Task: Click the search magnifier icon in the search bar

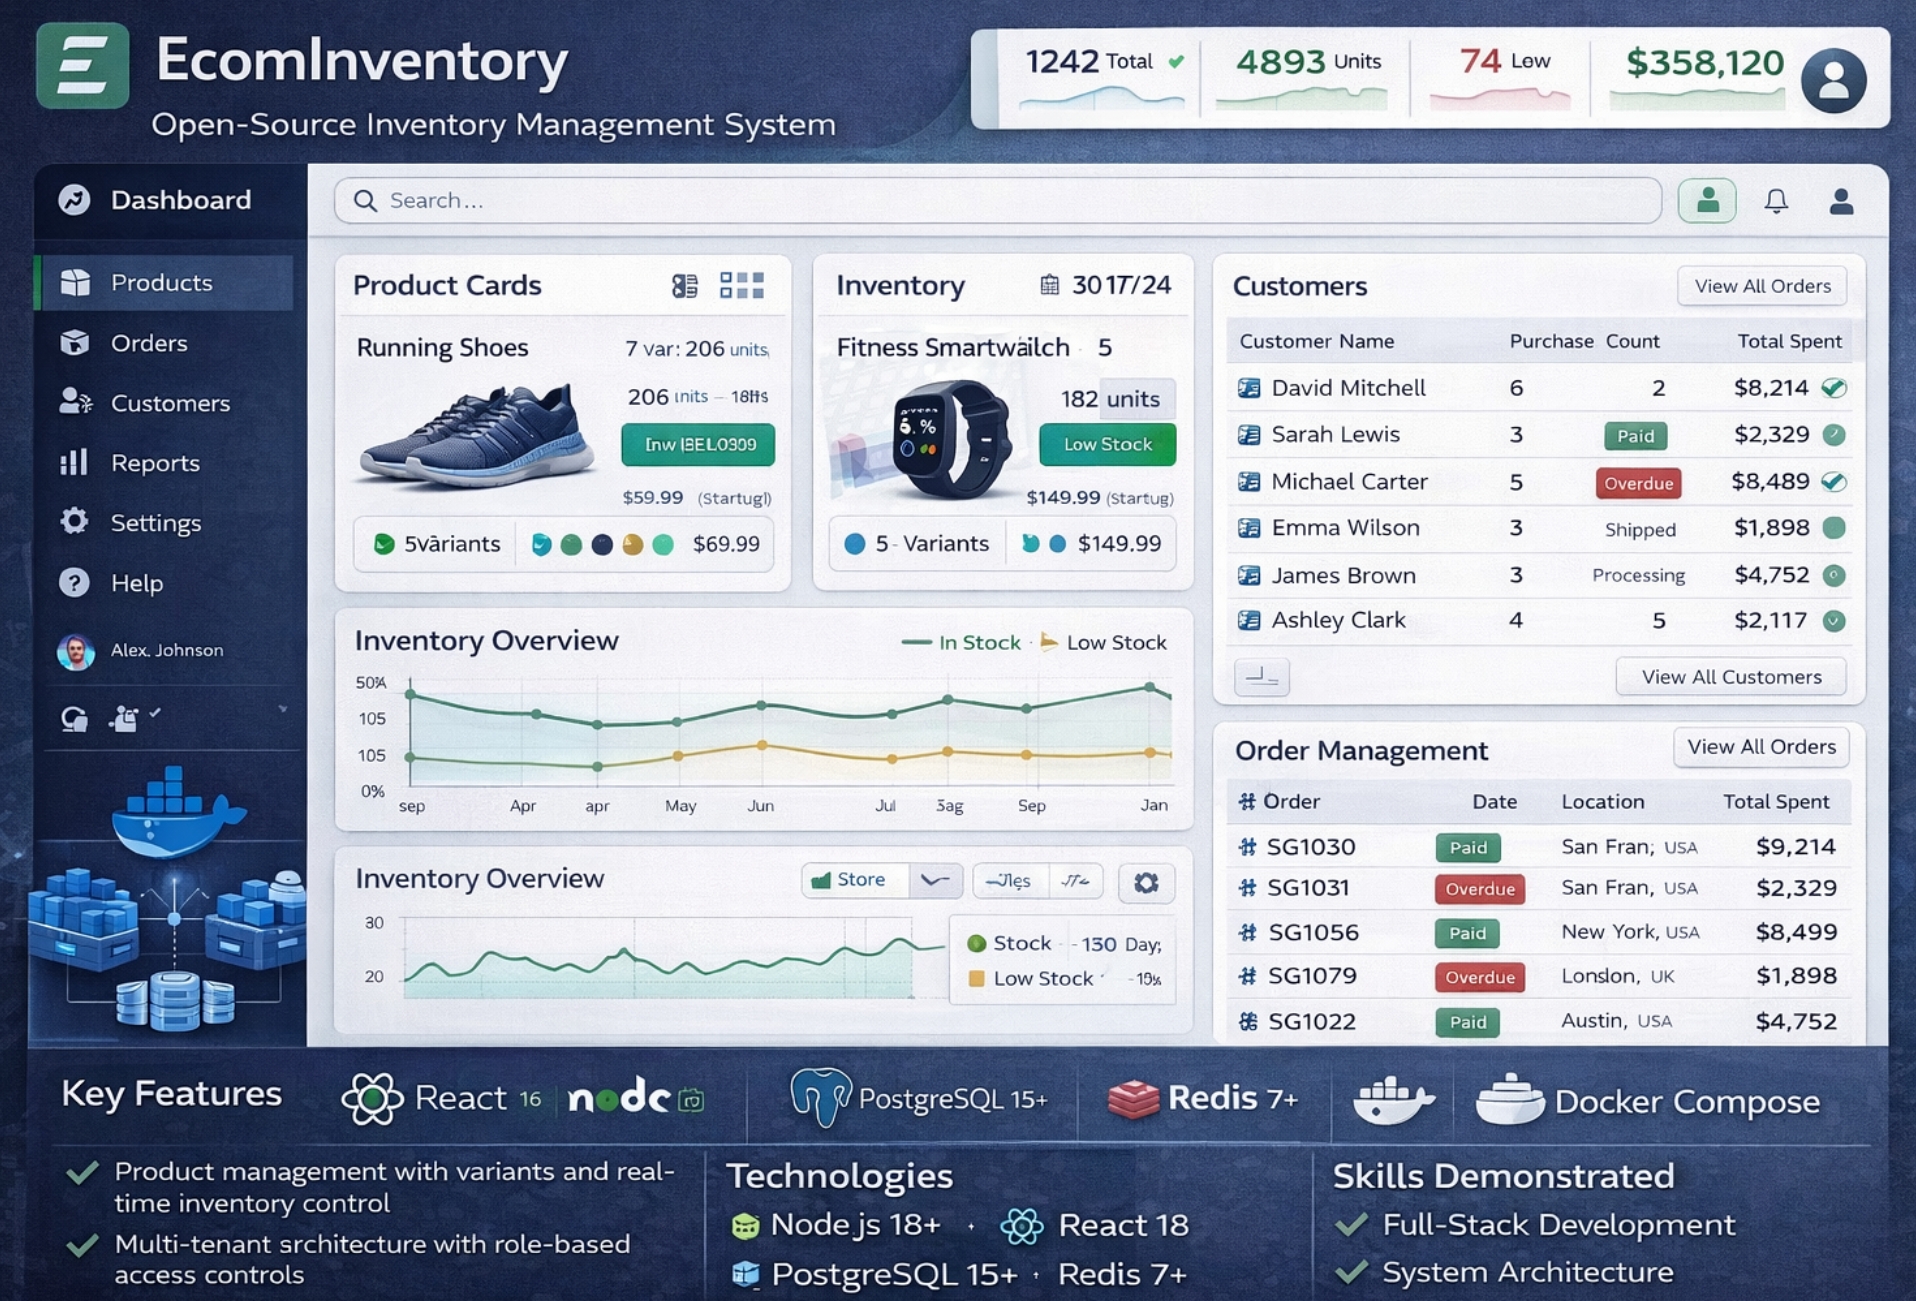Action: 367,201
